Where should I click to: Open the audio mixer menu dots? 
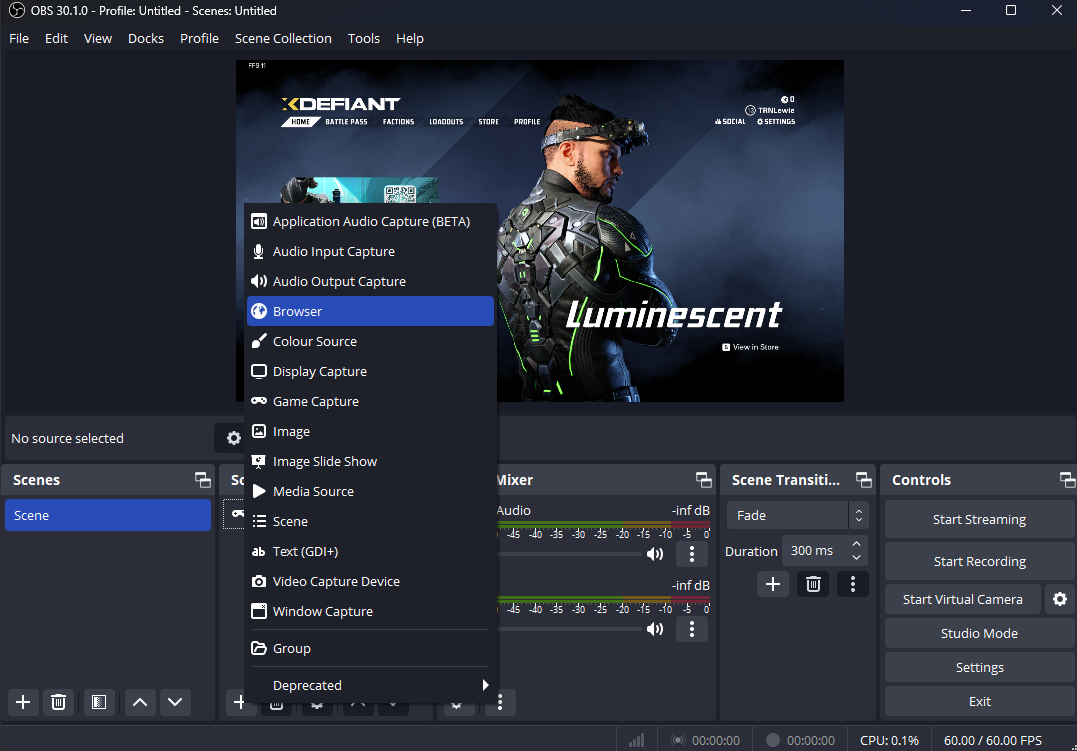(x=500, y=702)
